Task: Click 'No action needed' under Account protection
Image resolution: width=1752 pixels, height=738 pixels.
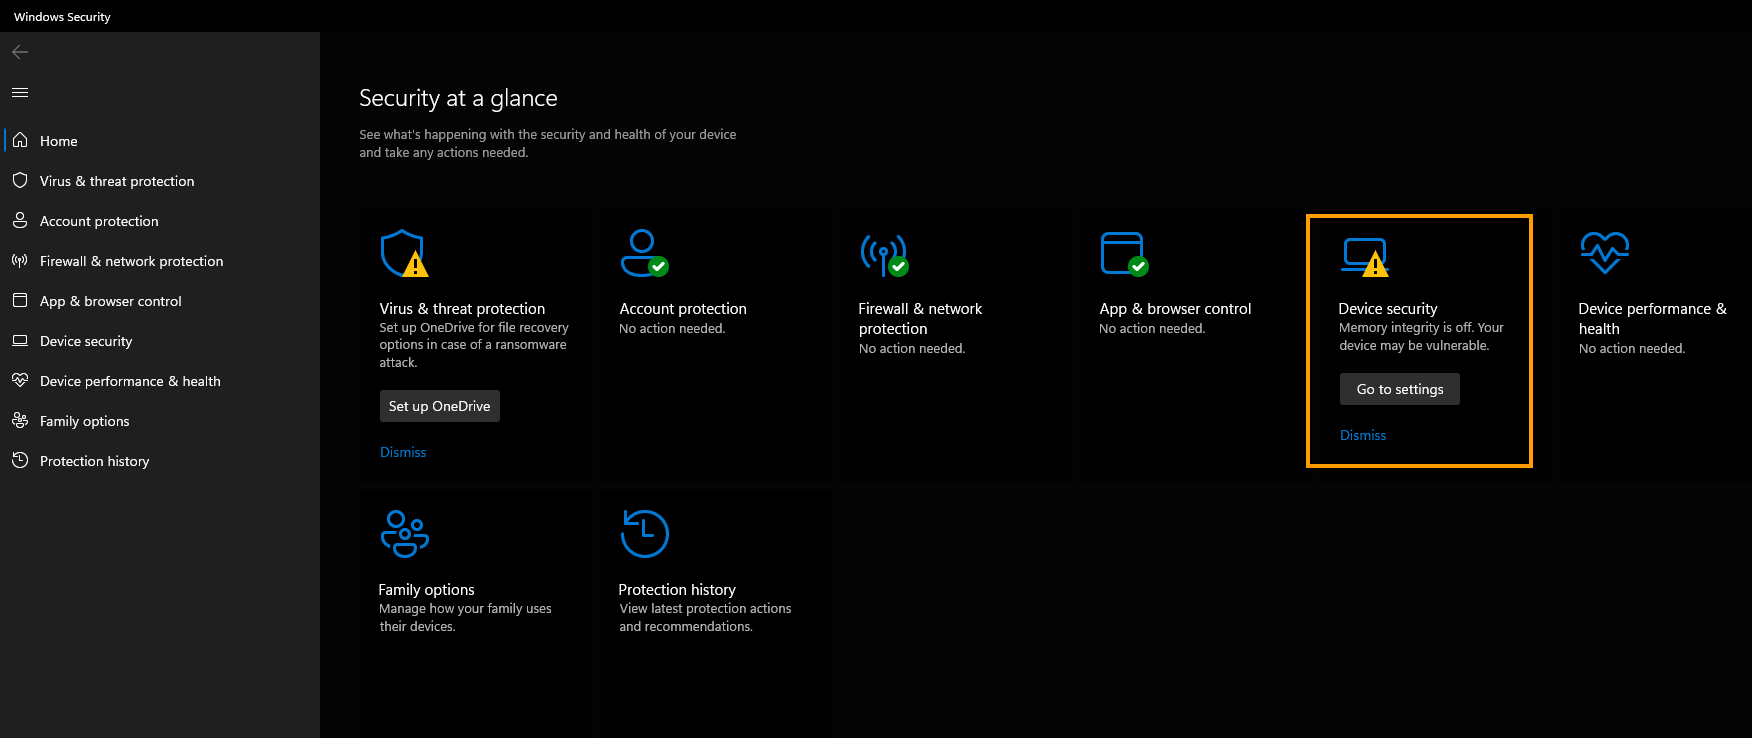Action: pos(672,329)
